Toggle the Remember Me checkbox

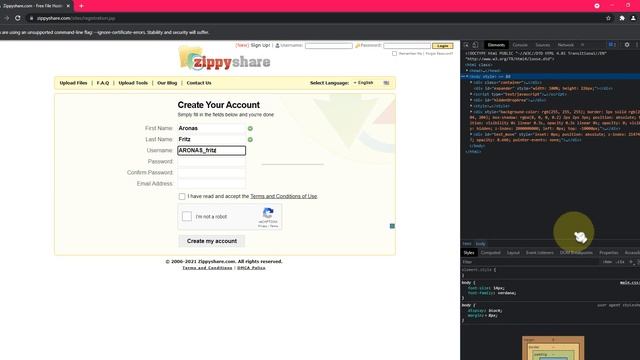click(394, 53)
